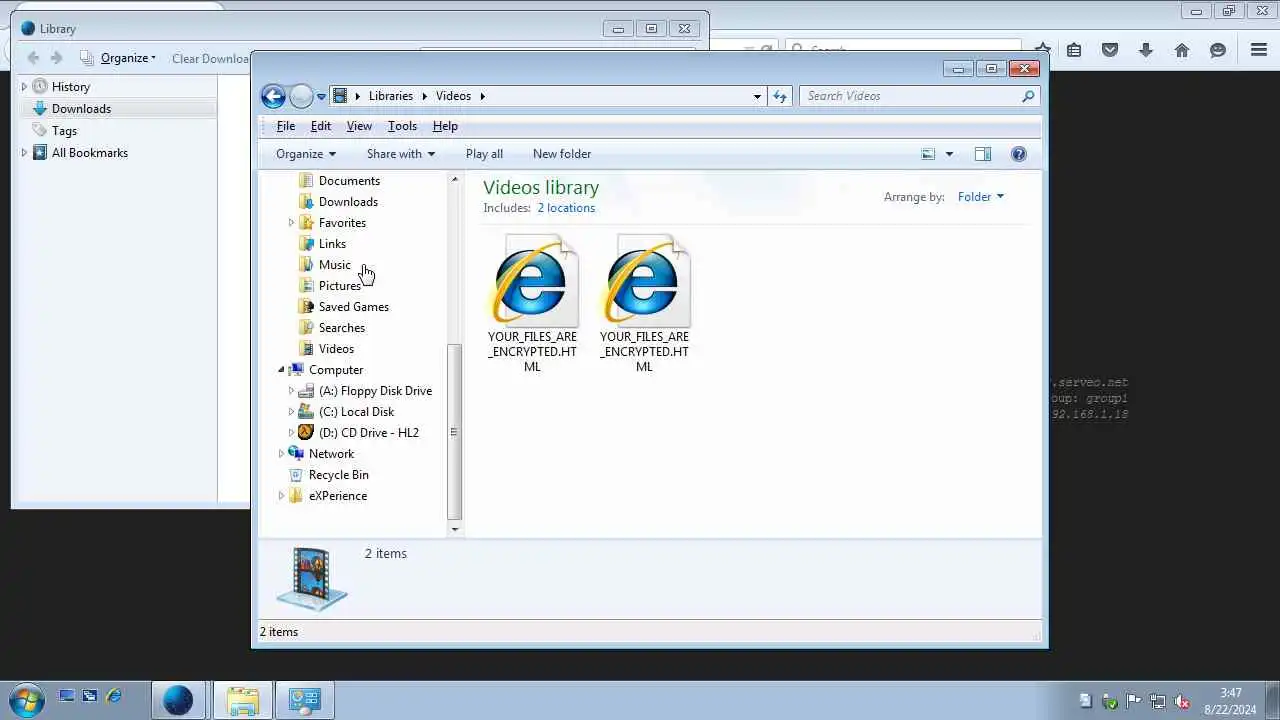Viewport: 1280px width, 720px height.
Task: Open Firefox bookmarks list icon
Action: click(1074, 50)
